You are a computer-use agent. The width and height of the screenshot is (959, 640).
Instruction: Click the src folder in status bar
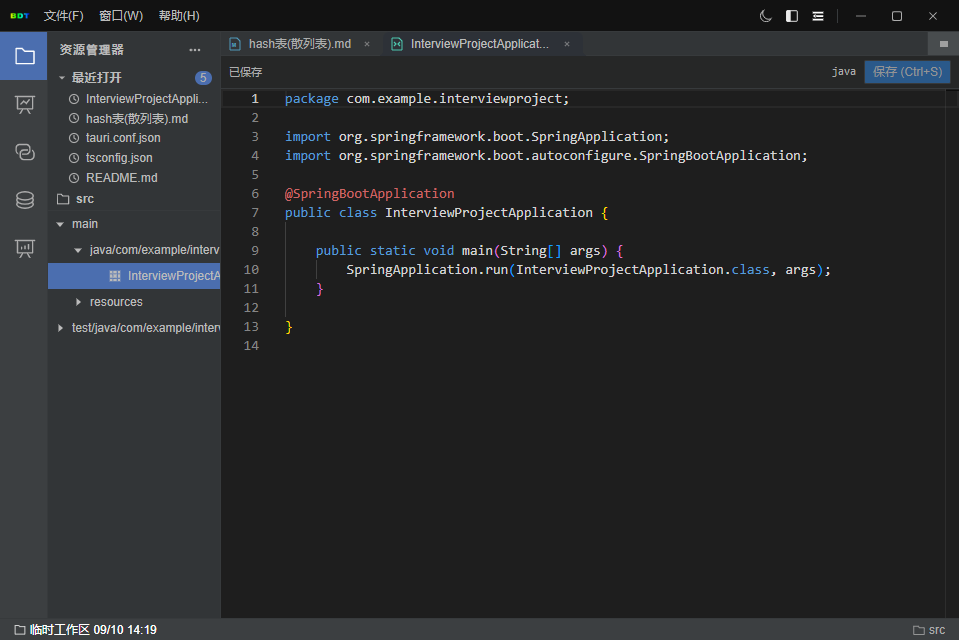pyautogui.click(x=929, y=630)
